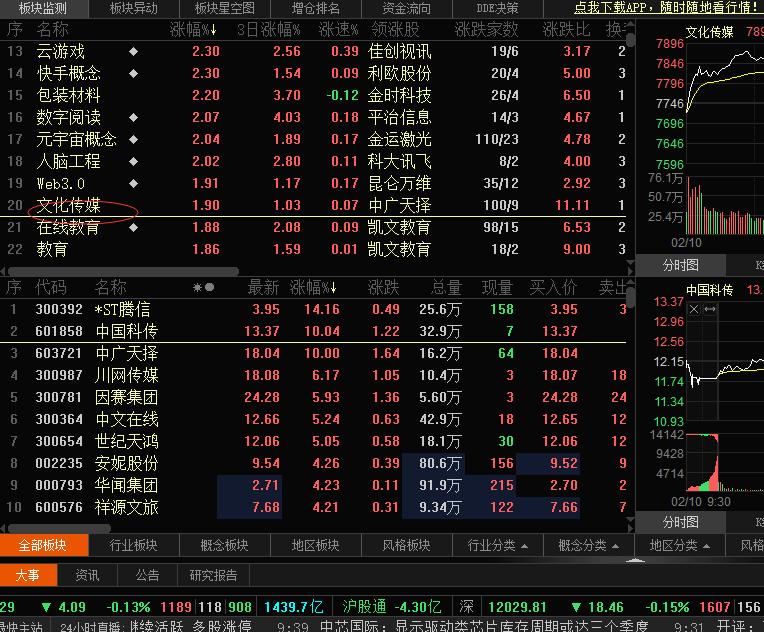Viewport: 764px width, 632px height.
Task: Open leading stock 佳创视讯
Action: [400, 51]
